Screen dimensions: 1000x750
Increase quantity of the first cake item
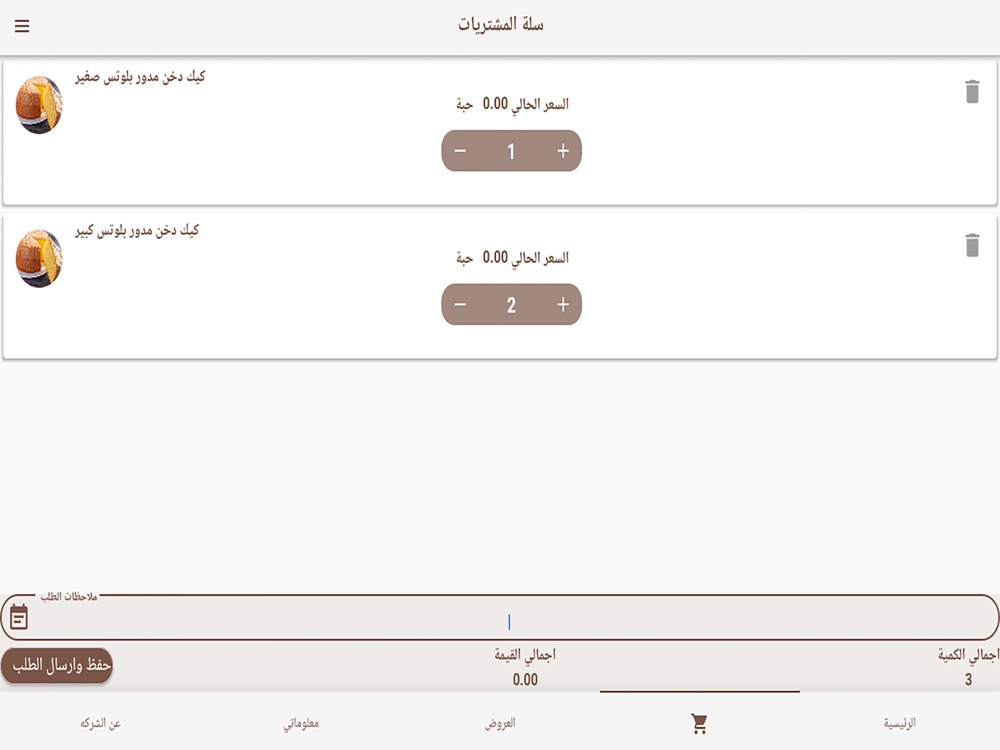(562, 151)
